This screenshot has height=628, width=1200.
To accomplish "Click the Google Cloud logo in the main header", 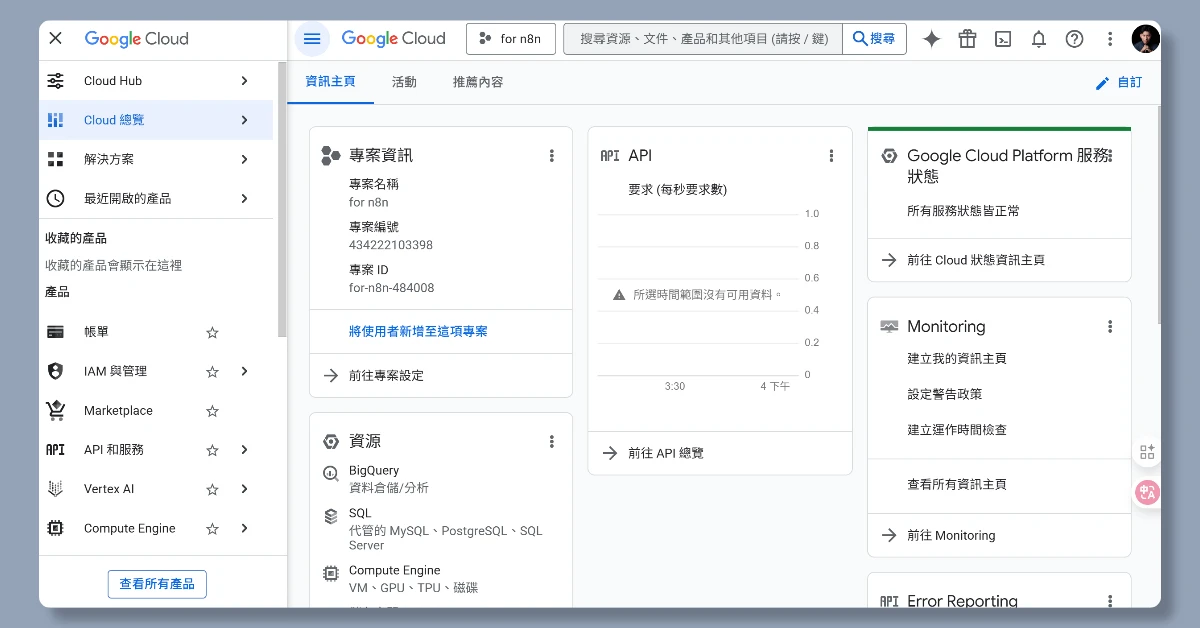I will coord(393,39).
